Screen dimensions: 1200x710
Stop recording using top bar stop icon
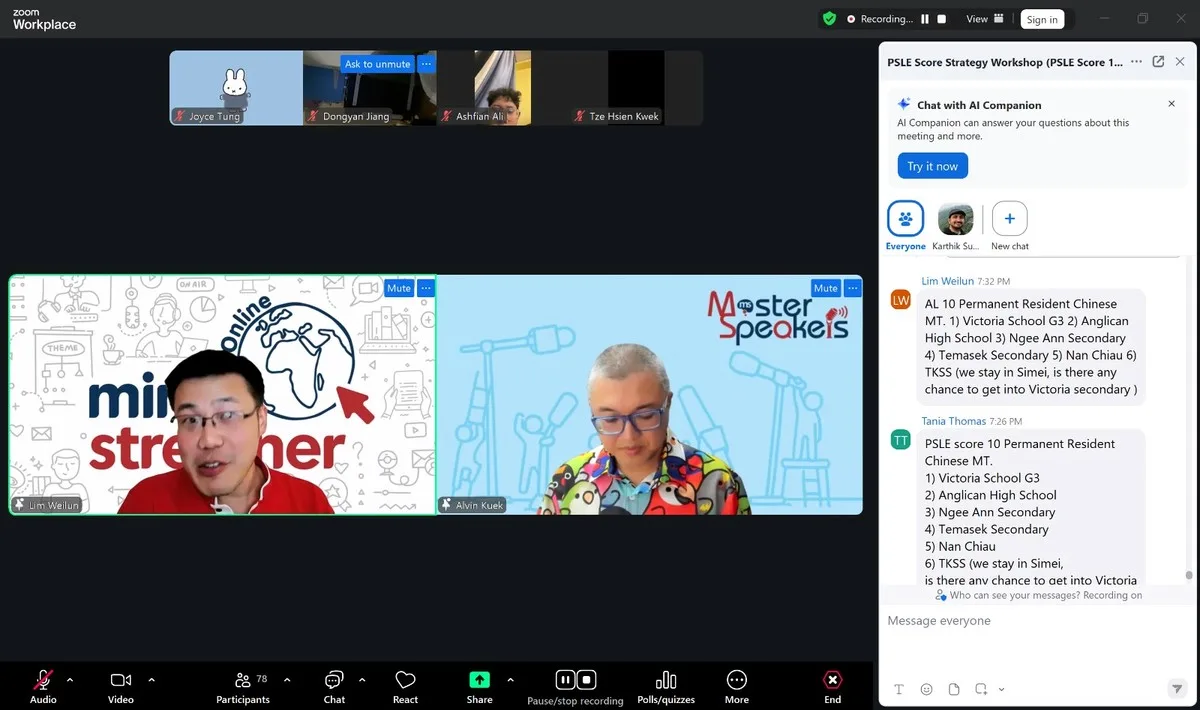[x=941, y=19]
